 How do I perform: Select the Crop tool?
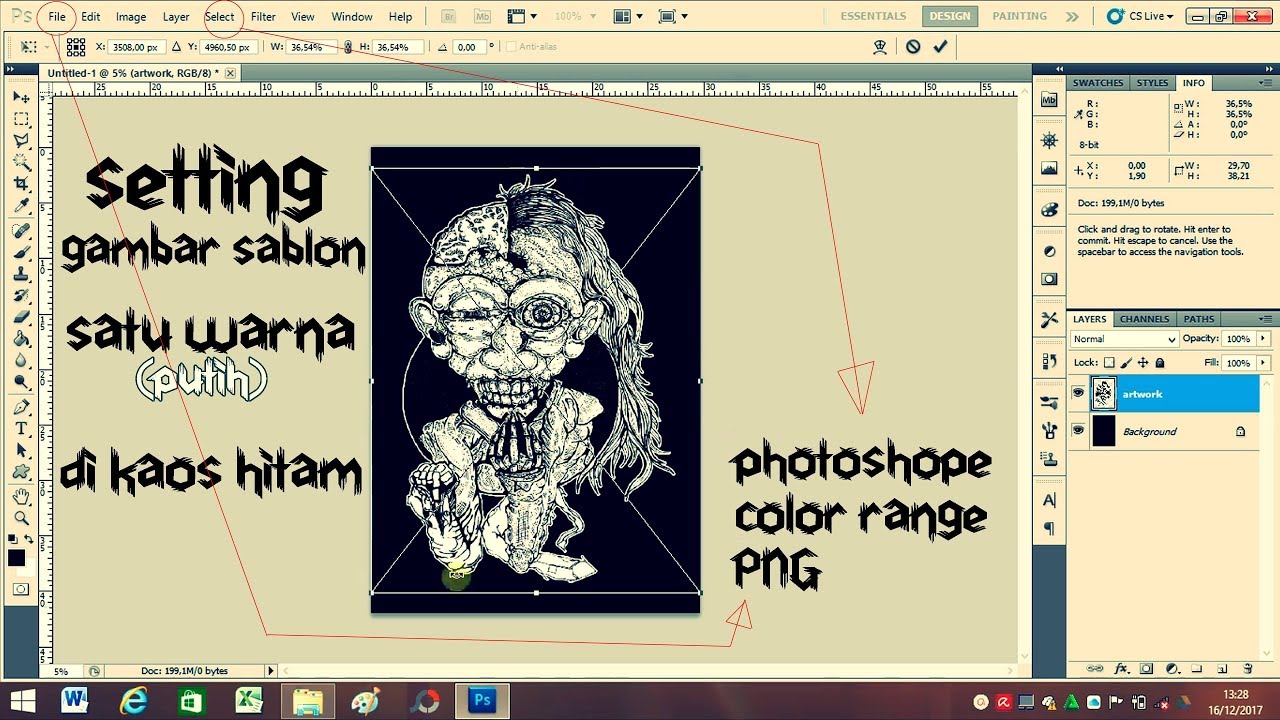pos(21,184)
